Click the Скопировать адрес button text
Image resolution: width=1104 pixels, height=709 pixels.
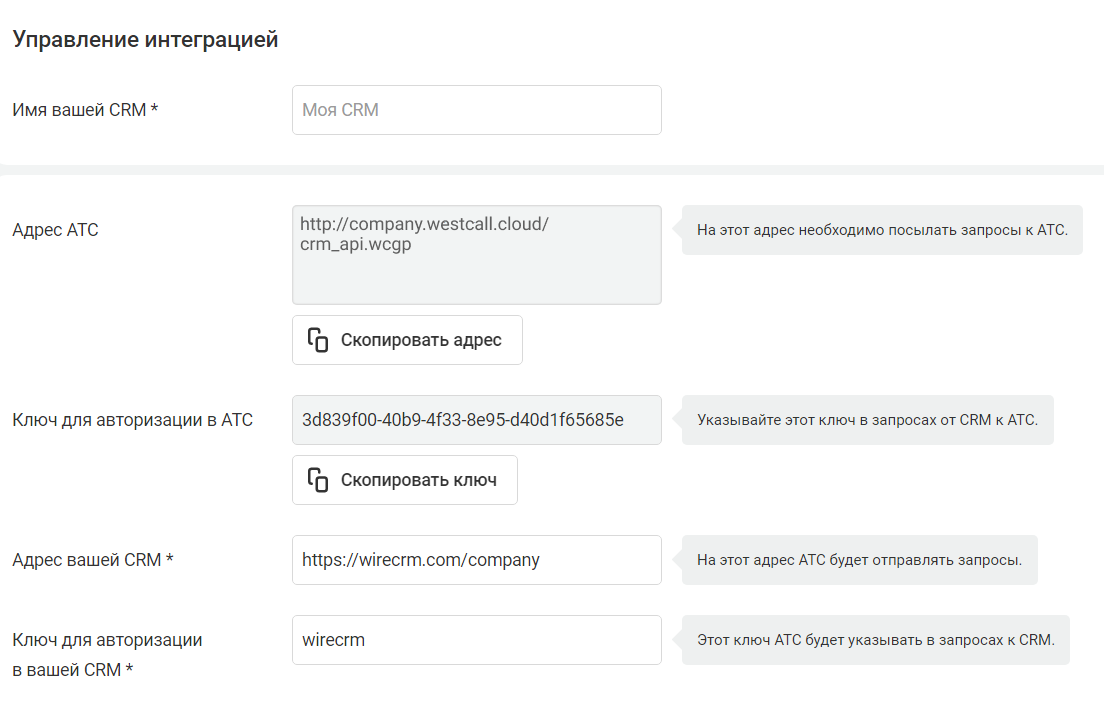(421, 340)
